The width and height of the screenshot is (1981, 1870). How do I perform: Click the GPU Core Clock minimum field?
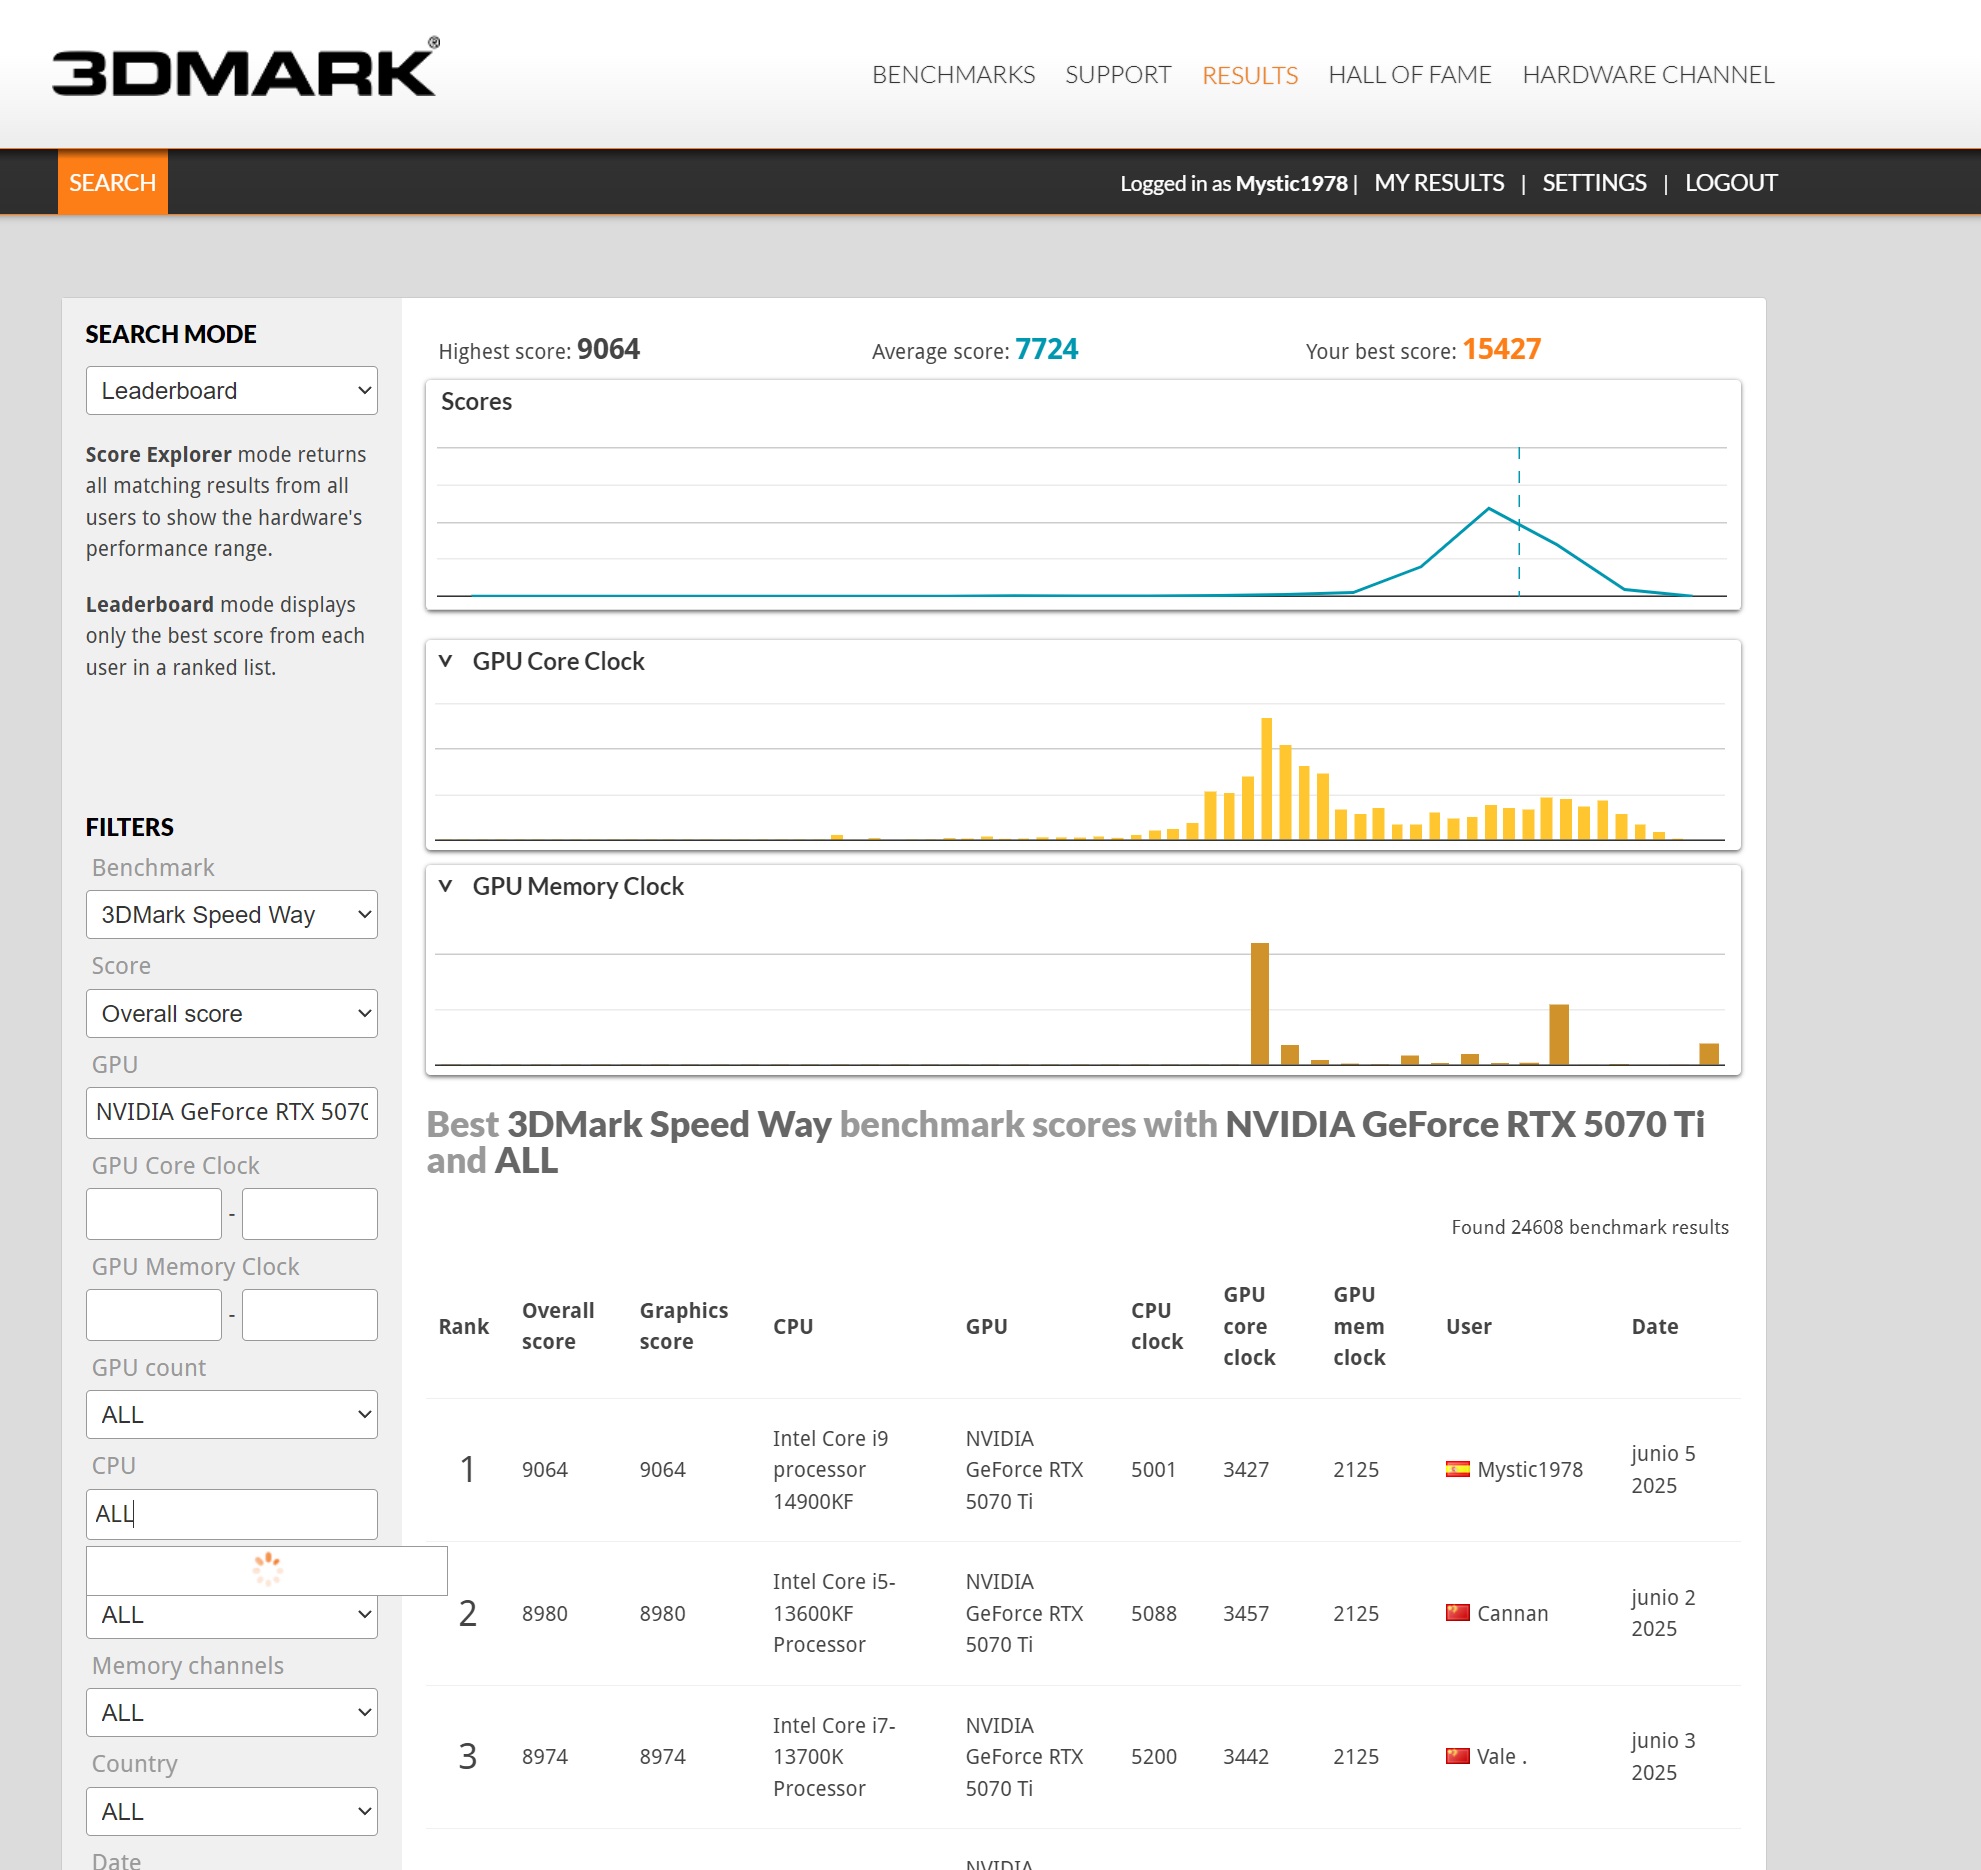coord(154,1213)
